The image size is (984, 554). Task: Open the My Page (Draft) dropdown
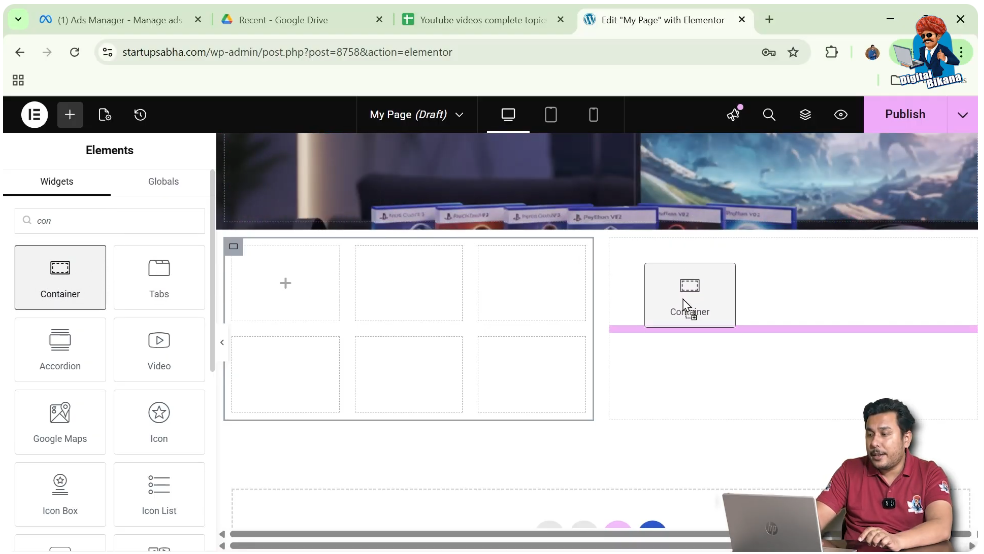click(x=417, y=115)
